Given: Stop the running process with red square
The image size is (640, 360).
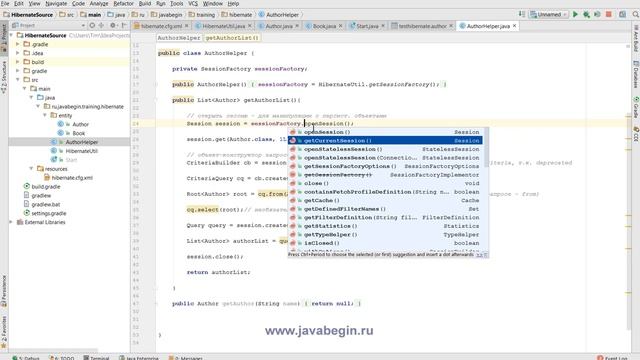Looking at the screenshot, I should 609,14.
